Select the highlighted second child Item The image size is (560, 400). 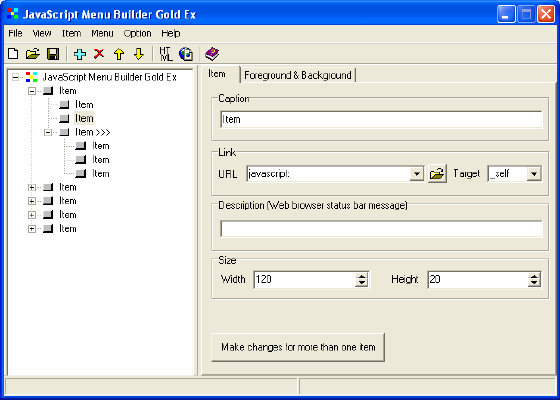coord(84,119)
